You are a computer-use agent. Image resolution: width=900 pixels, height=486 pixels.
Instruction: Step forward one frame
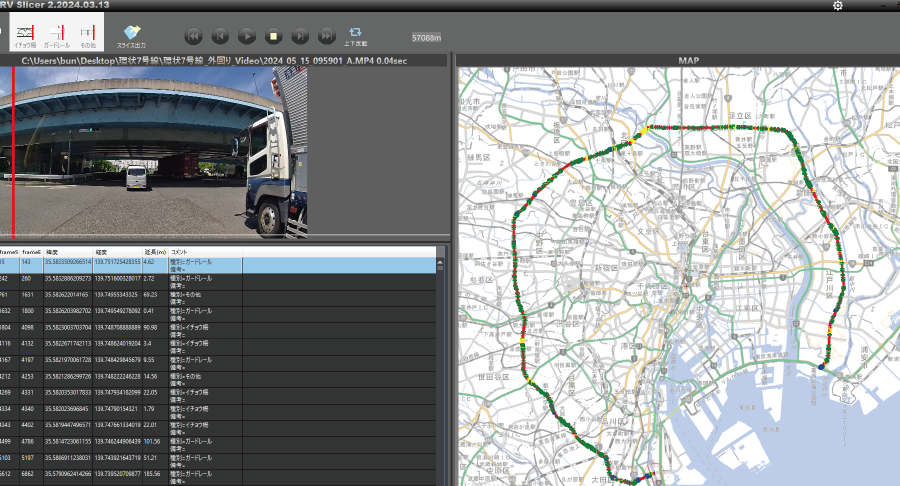(x=299, y=36)
